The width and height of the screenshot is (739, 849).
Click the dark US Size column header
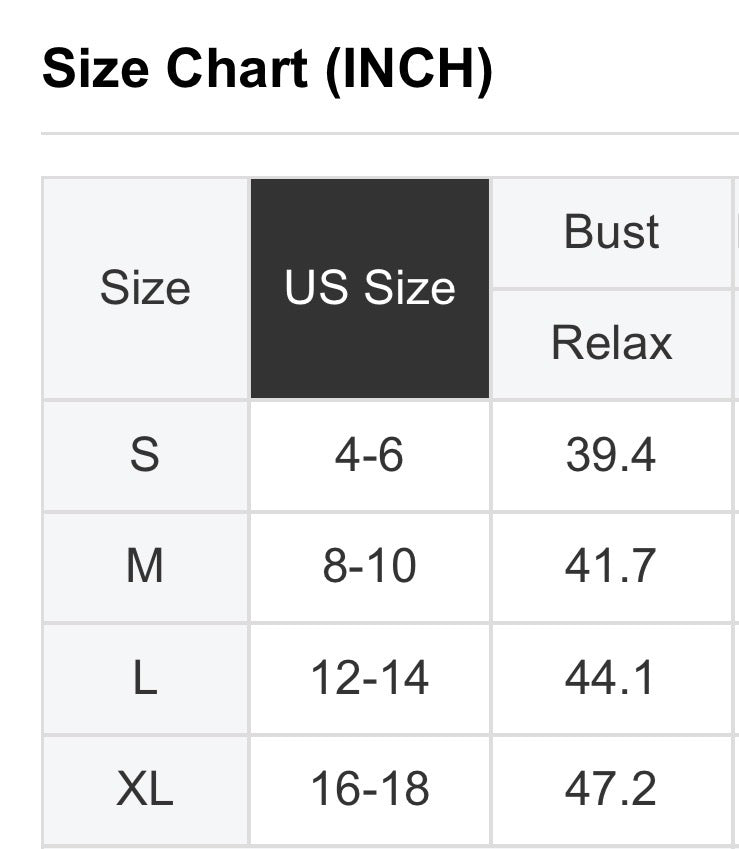pyautogui.click(x=369, y=288)
